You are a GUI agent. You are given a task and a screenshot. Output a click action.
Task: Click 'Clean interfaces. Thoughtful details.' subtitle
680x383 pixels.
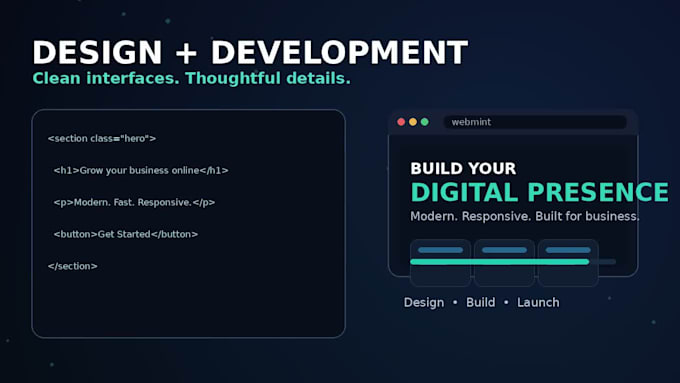(191, 79)
